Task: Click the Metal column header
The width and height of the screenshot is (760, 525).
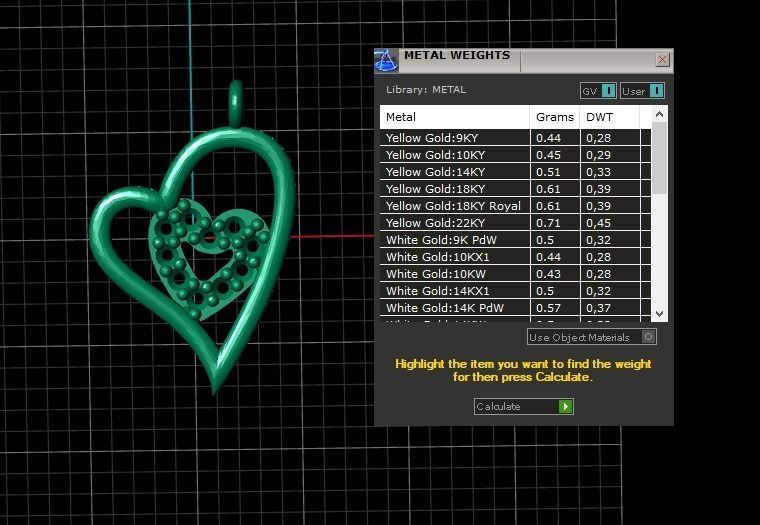Action: coord(455,117)
